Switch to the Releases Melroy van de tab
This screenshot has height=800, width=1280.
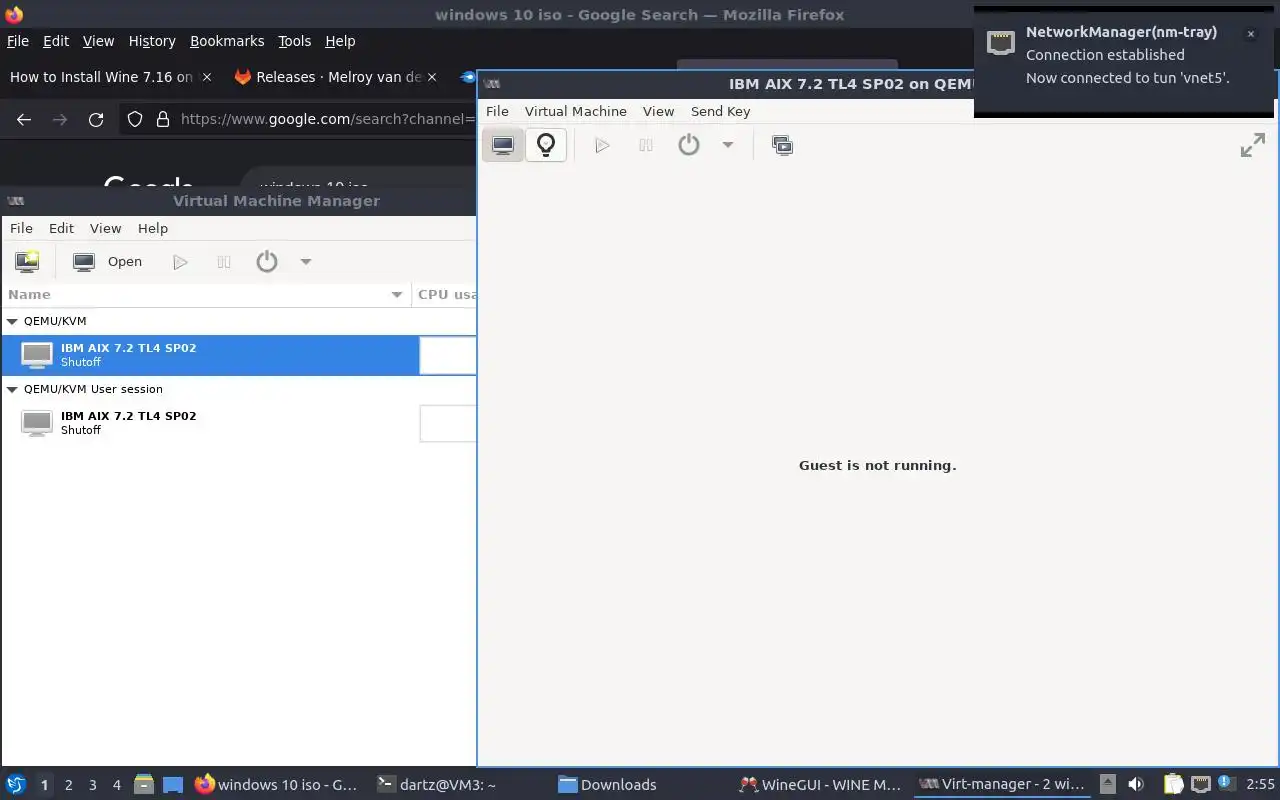tap(328, 77)
